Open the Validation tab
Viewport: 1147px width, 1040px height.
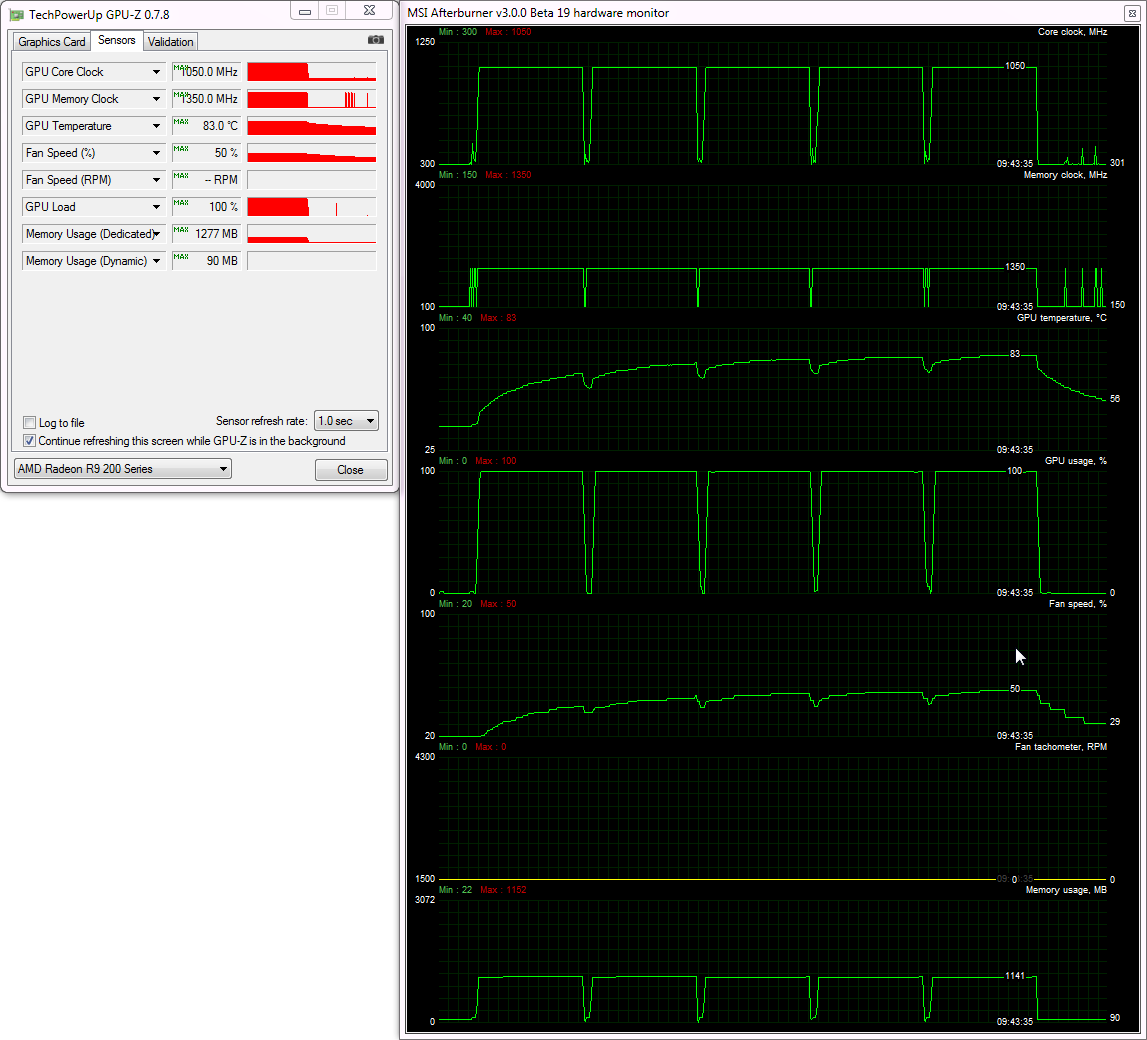pyautogui.click(x=170, y=42)
